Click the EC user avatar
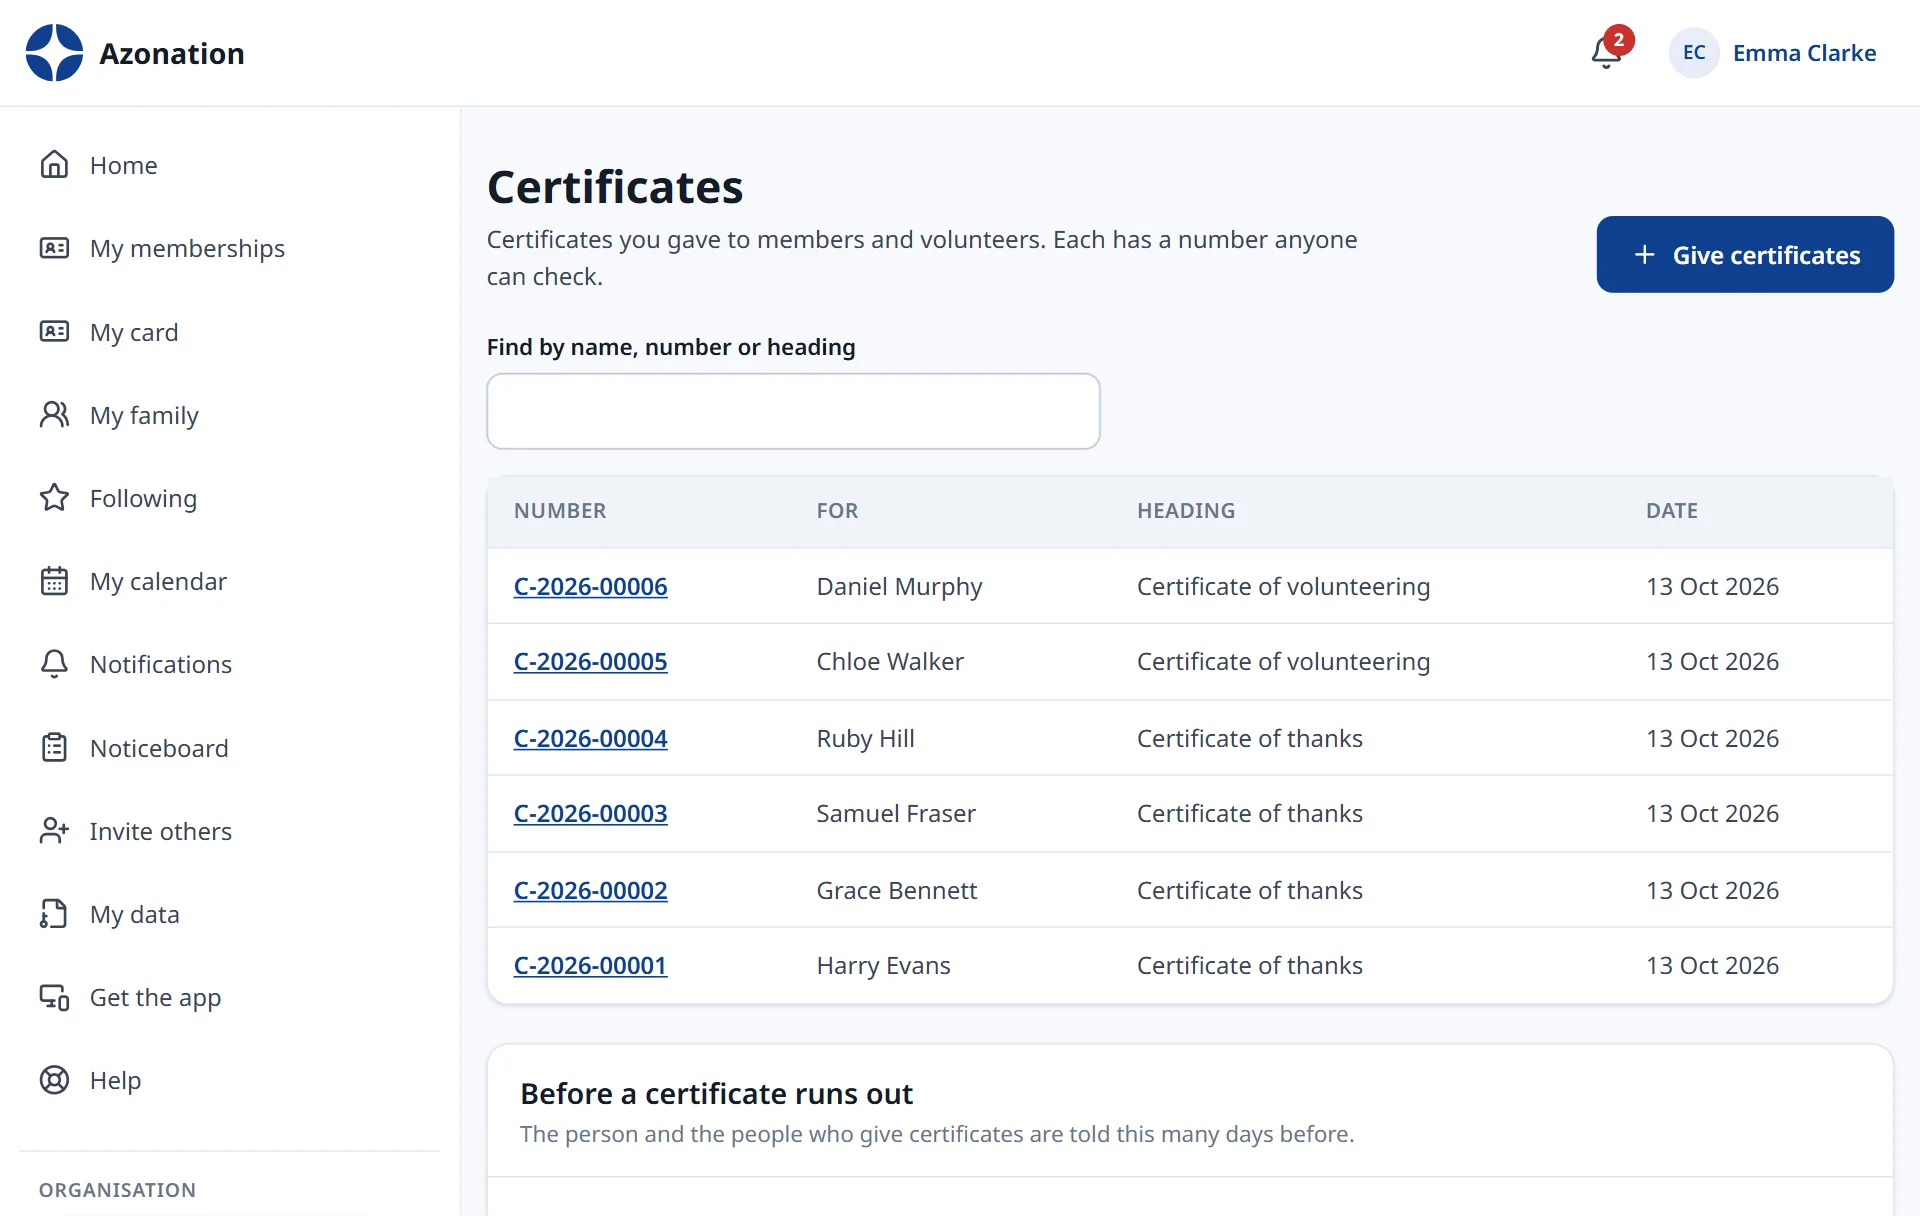 [x=1693, y=53]
